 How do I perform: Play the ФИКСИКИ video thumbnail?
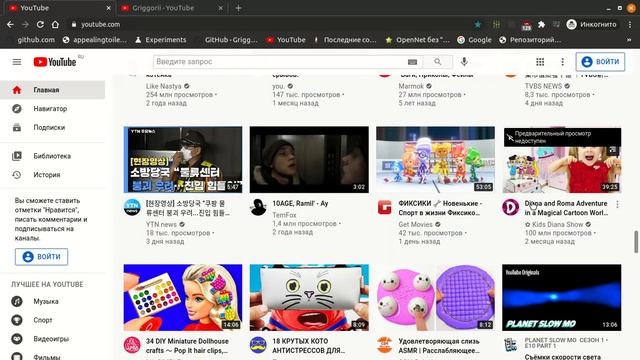tap(435, 160)
